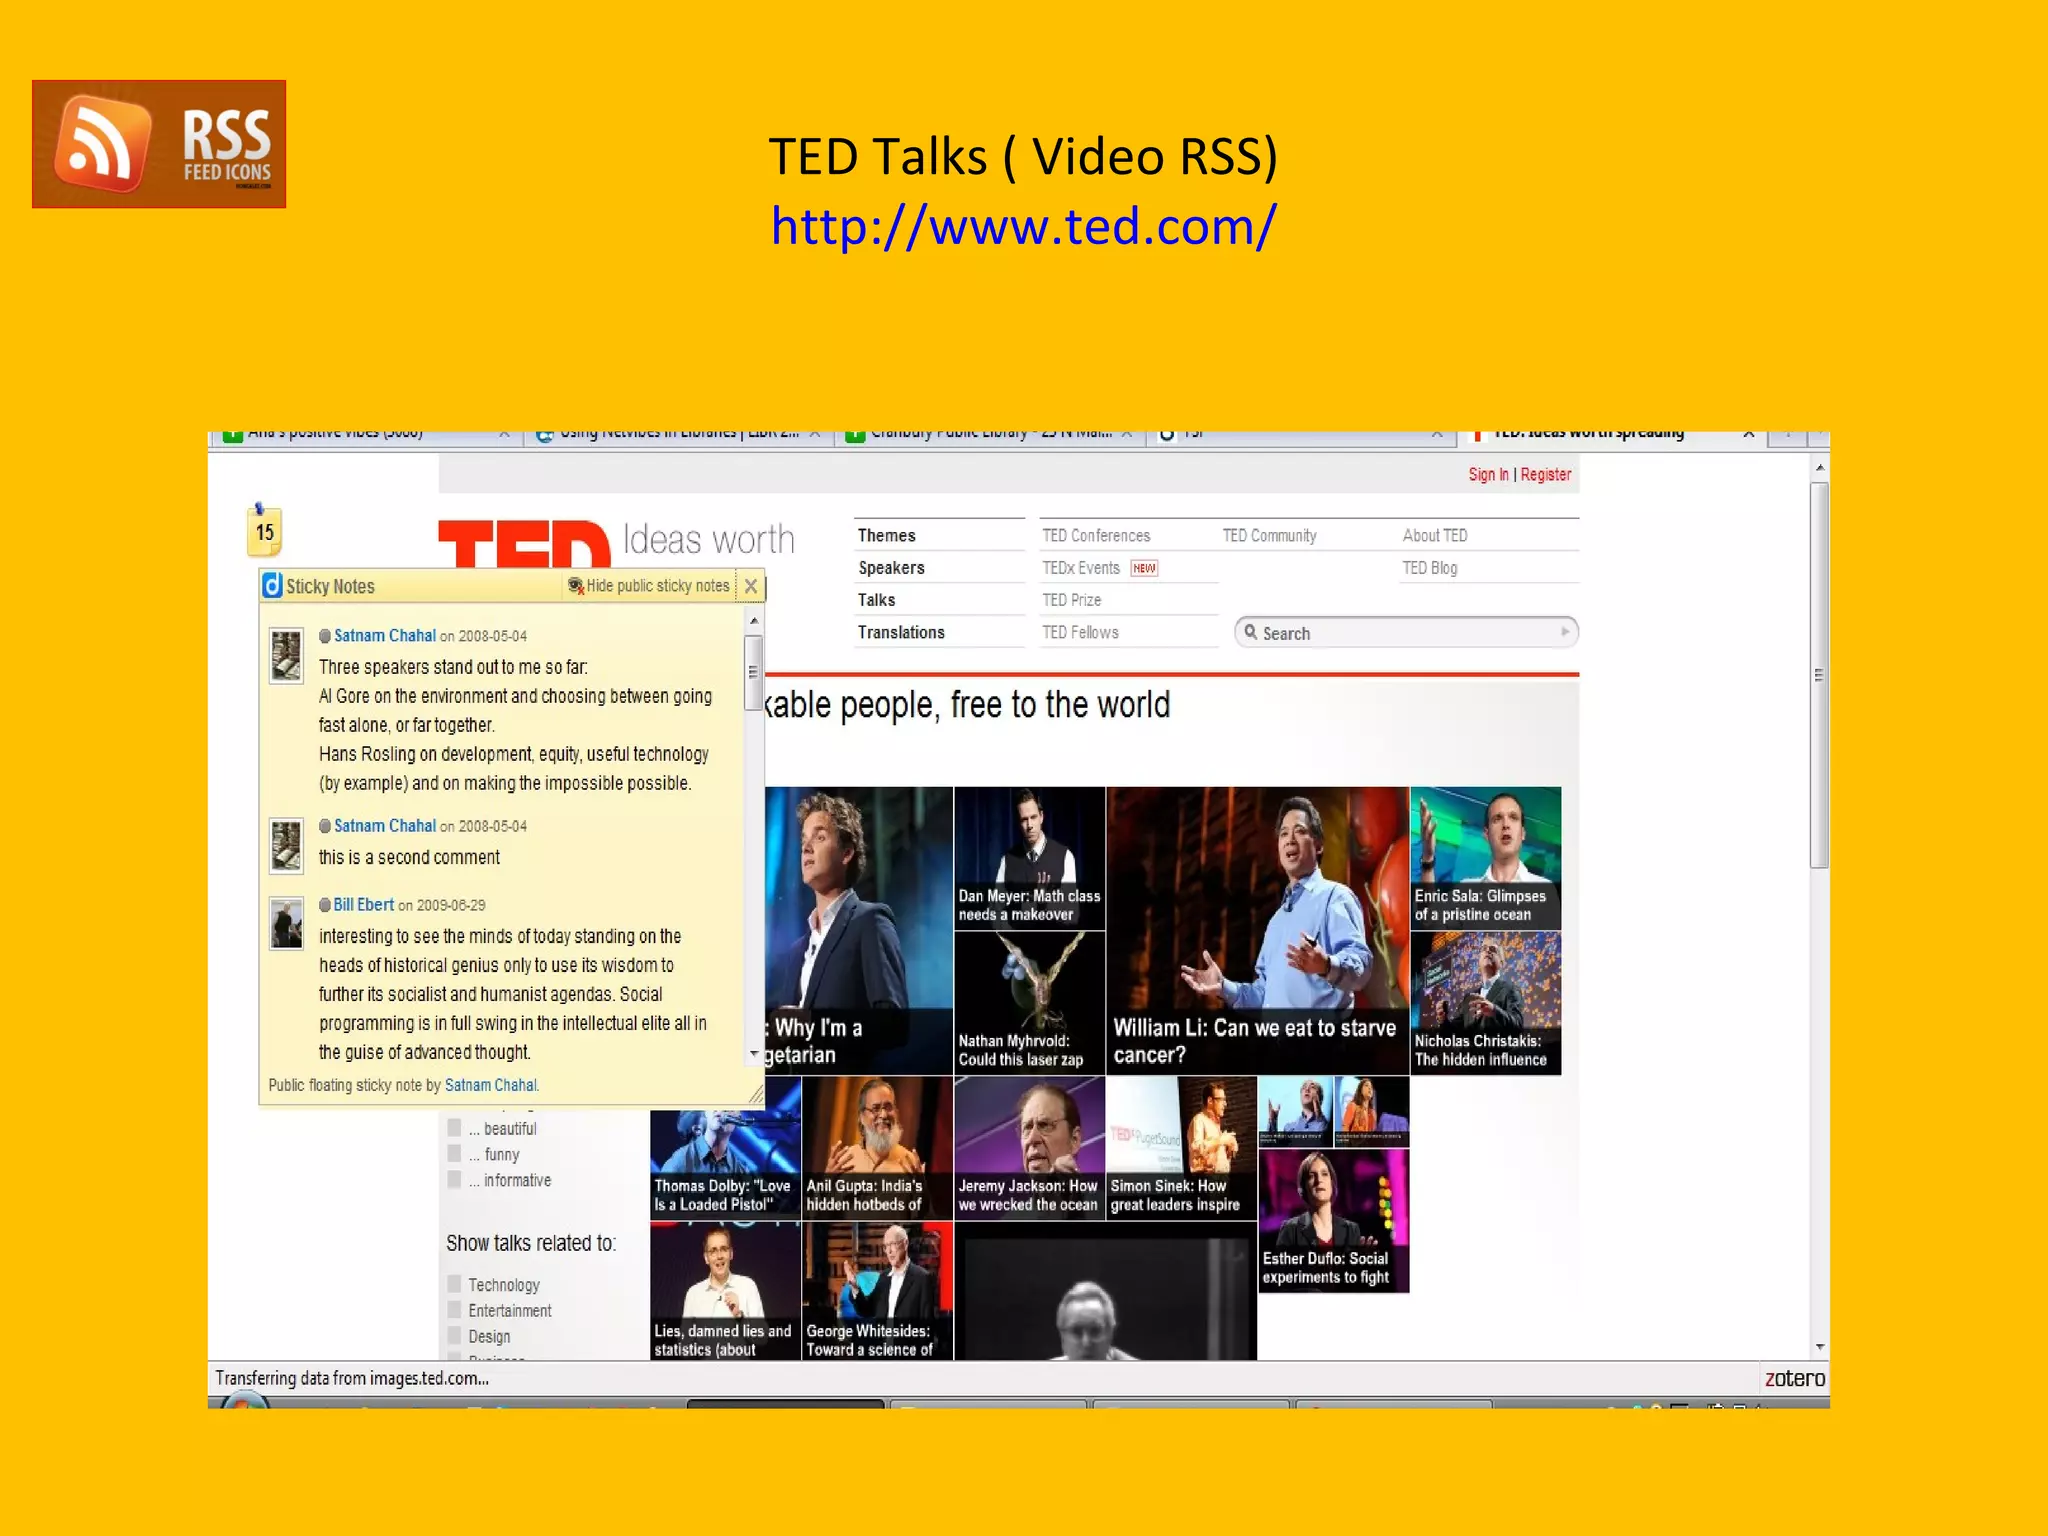Click the RSS Feed Icons logo

coord(159,144)
